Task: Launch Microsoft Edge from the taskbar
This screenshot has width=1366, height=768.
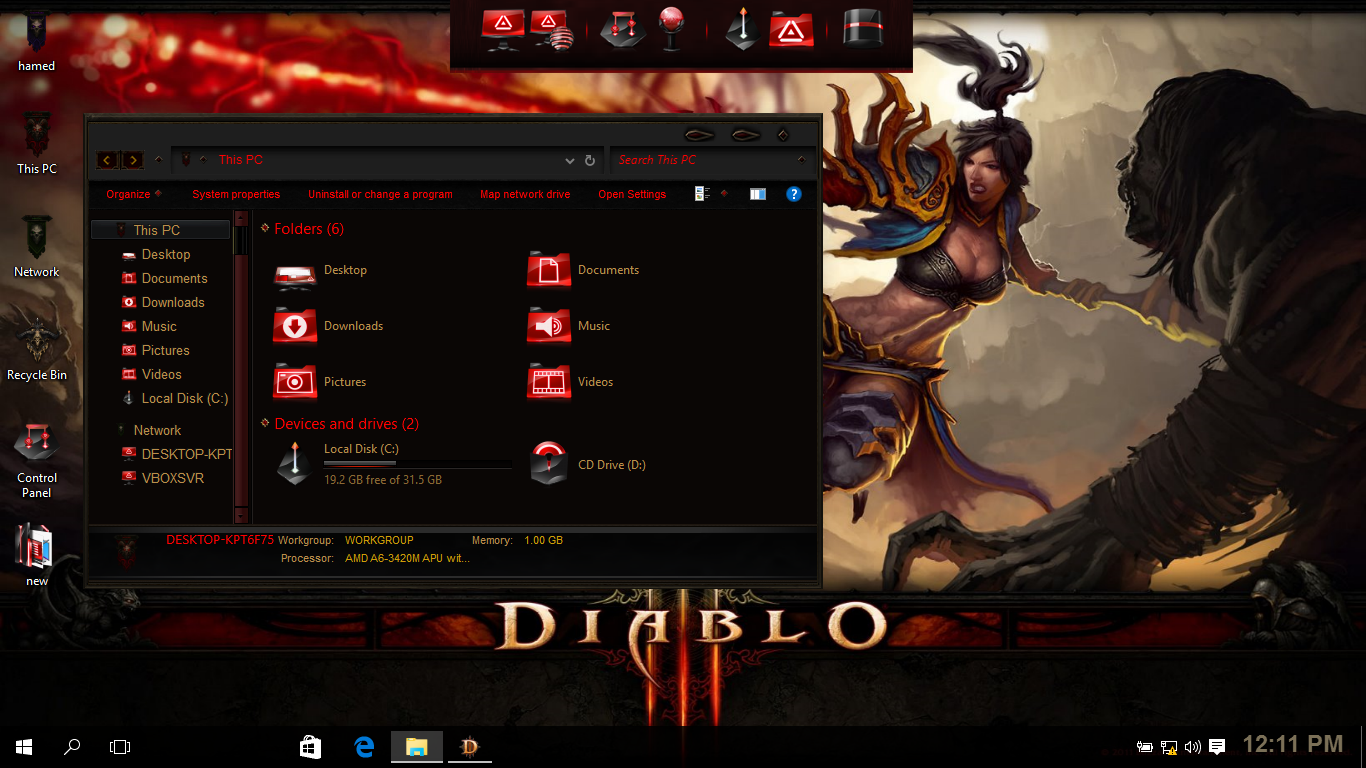Action: point(364,746)
